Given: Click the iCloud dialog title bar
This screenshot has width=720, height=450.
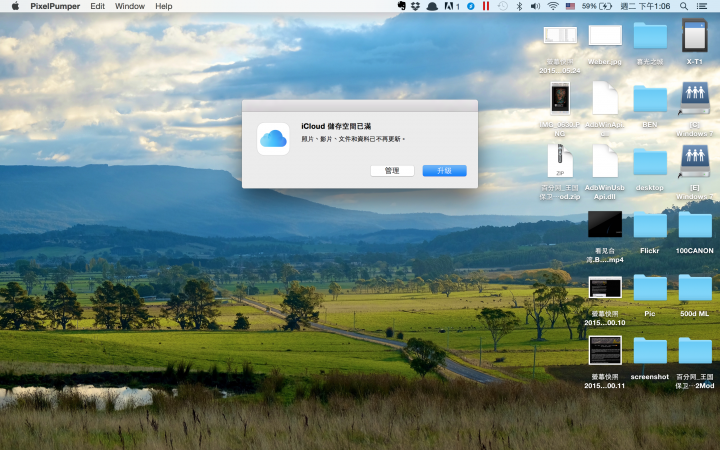Looking at the screenshot, I should (x=360, y=106).
